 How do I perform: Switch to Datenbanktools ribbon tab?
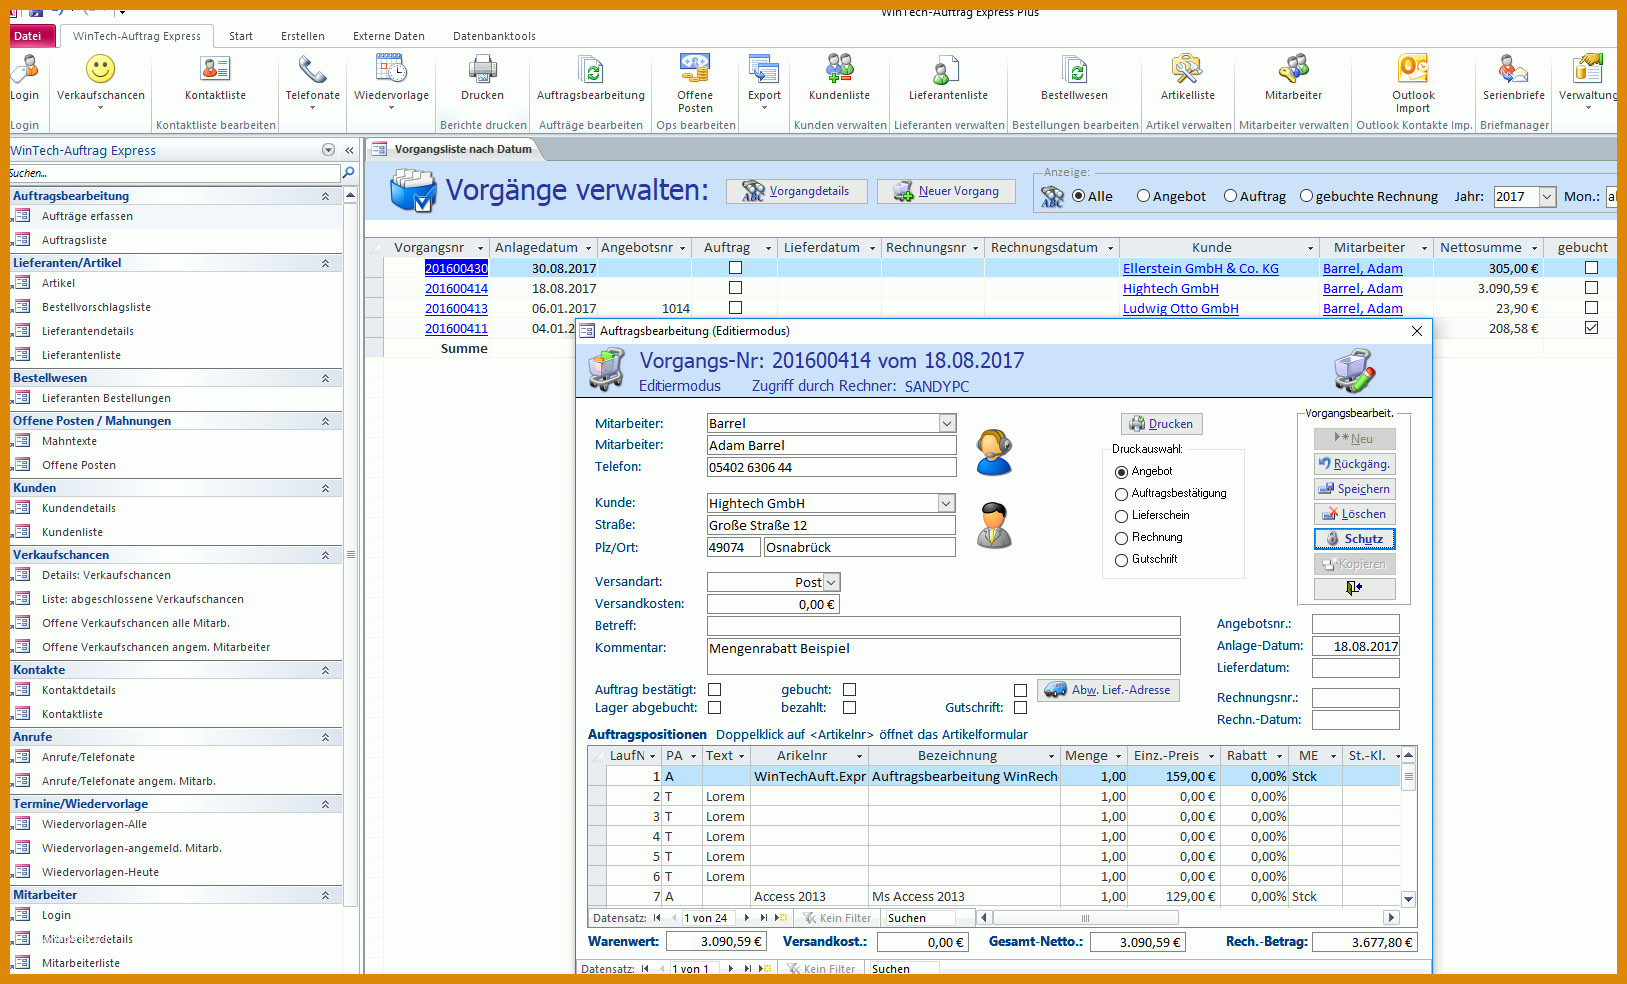click(x=494, y=36)
